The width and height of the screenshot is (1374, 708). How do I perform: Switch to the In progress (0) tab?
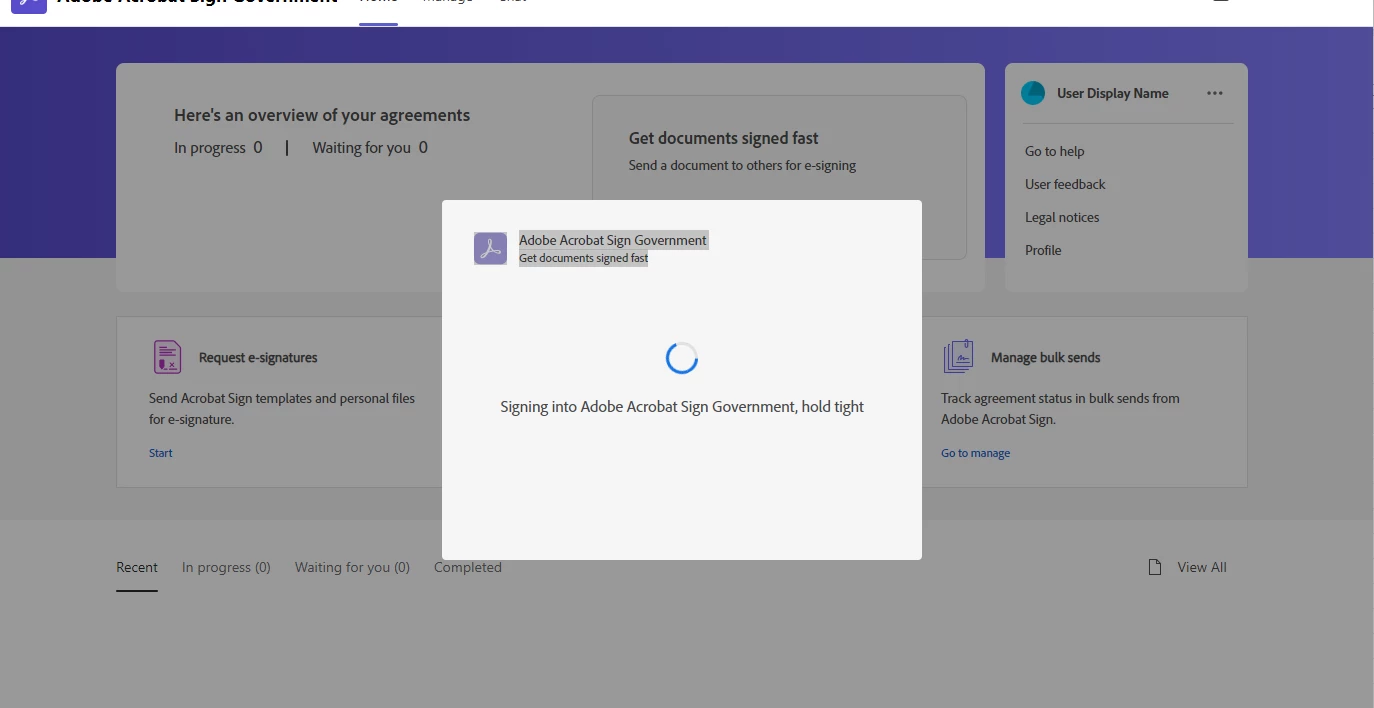coord(226,567)
